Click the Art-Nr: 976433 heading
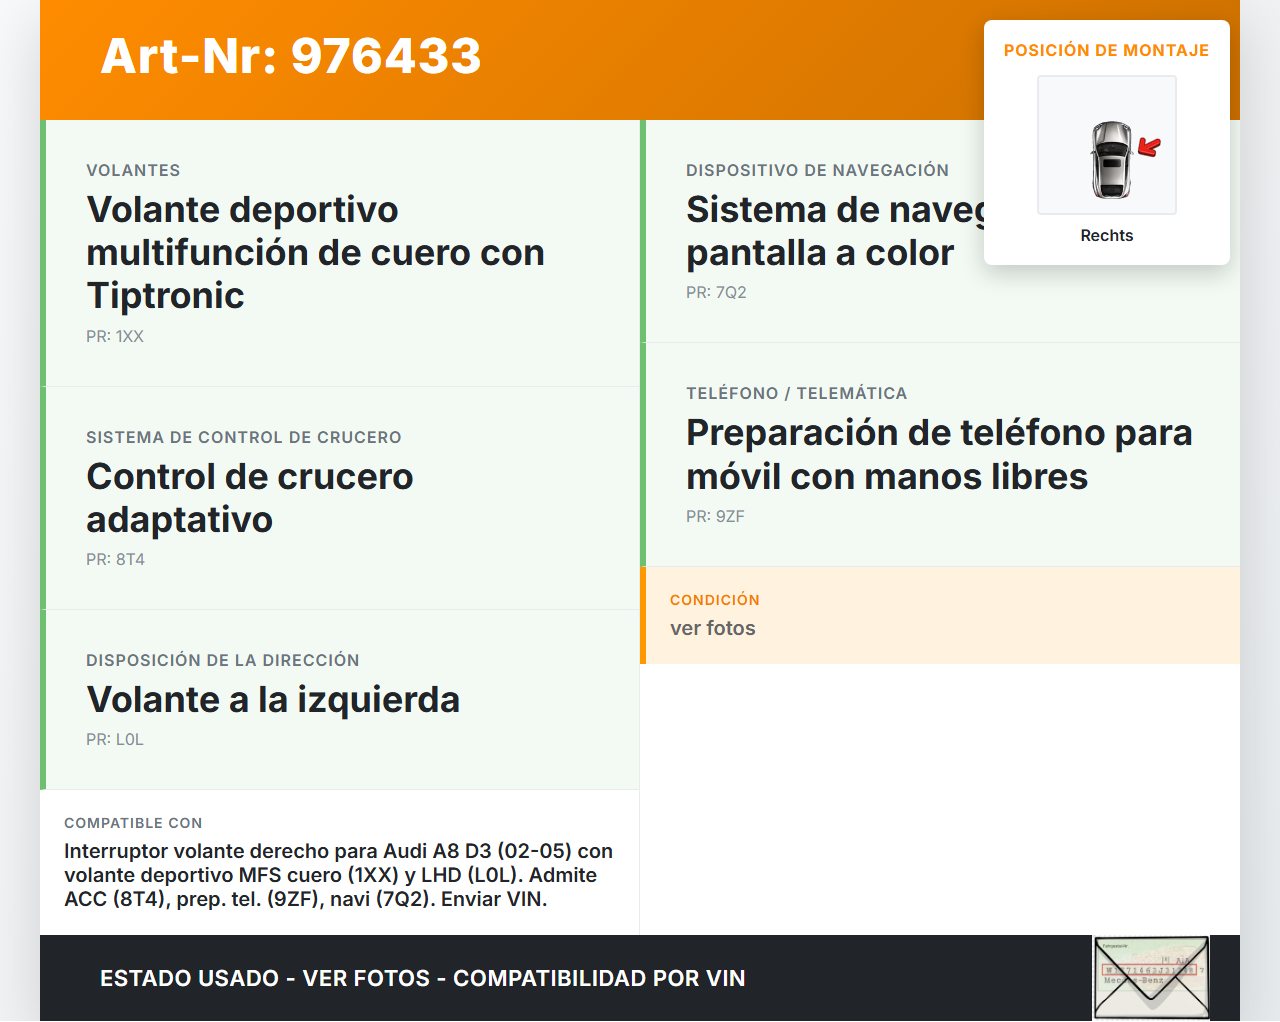The width and height of the screenshot is (1280, 1022). pyautogui.click(x=291, y=56)
